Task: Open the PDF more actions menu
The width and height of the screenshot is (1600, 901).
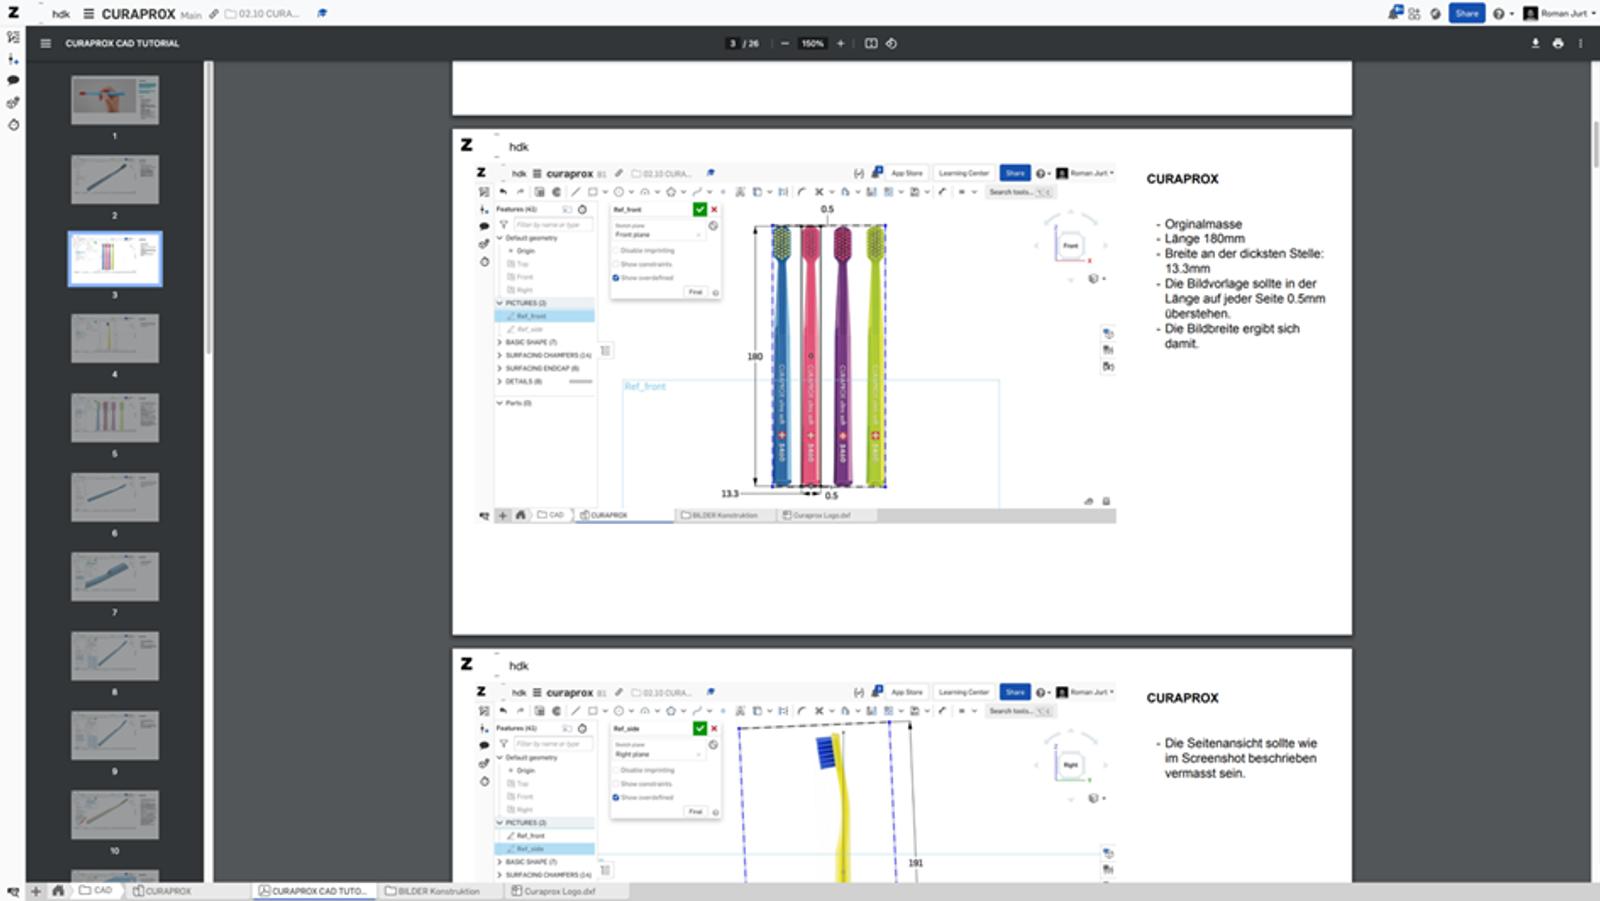Action: click(1580, 44)
